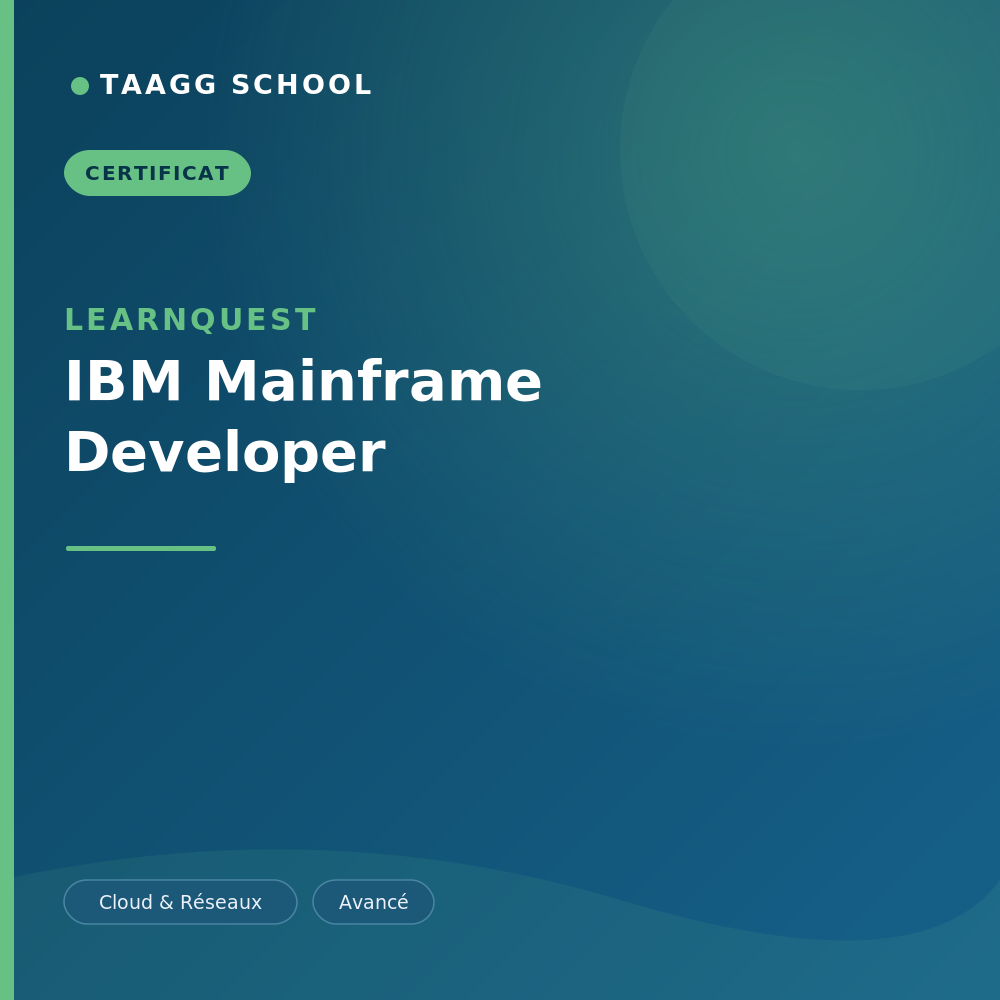The image size is (1000, 1000).
Task: Select the Cloud & Réseaux tag
Action: tap(180, 902)
